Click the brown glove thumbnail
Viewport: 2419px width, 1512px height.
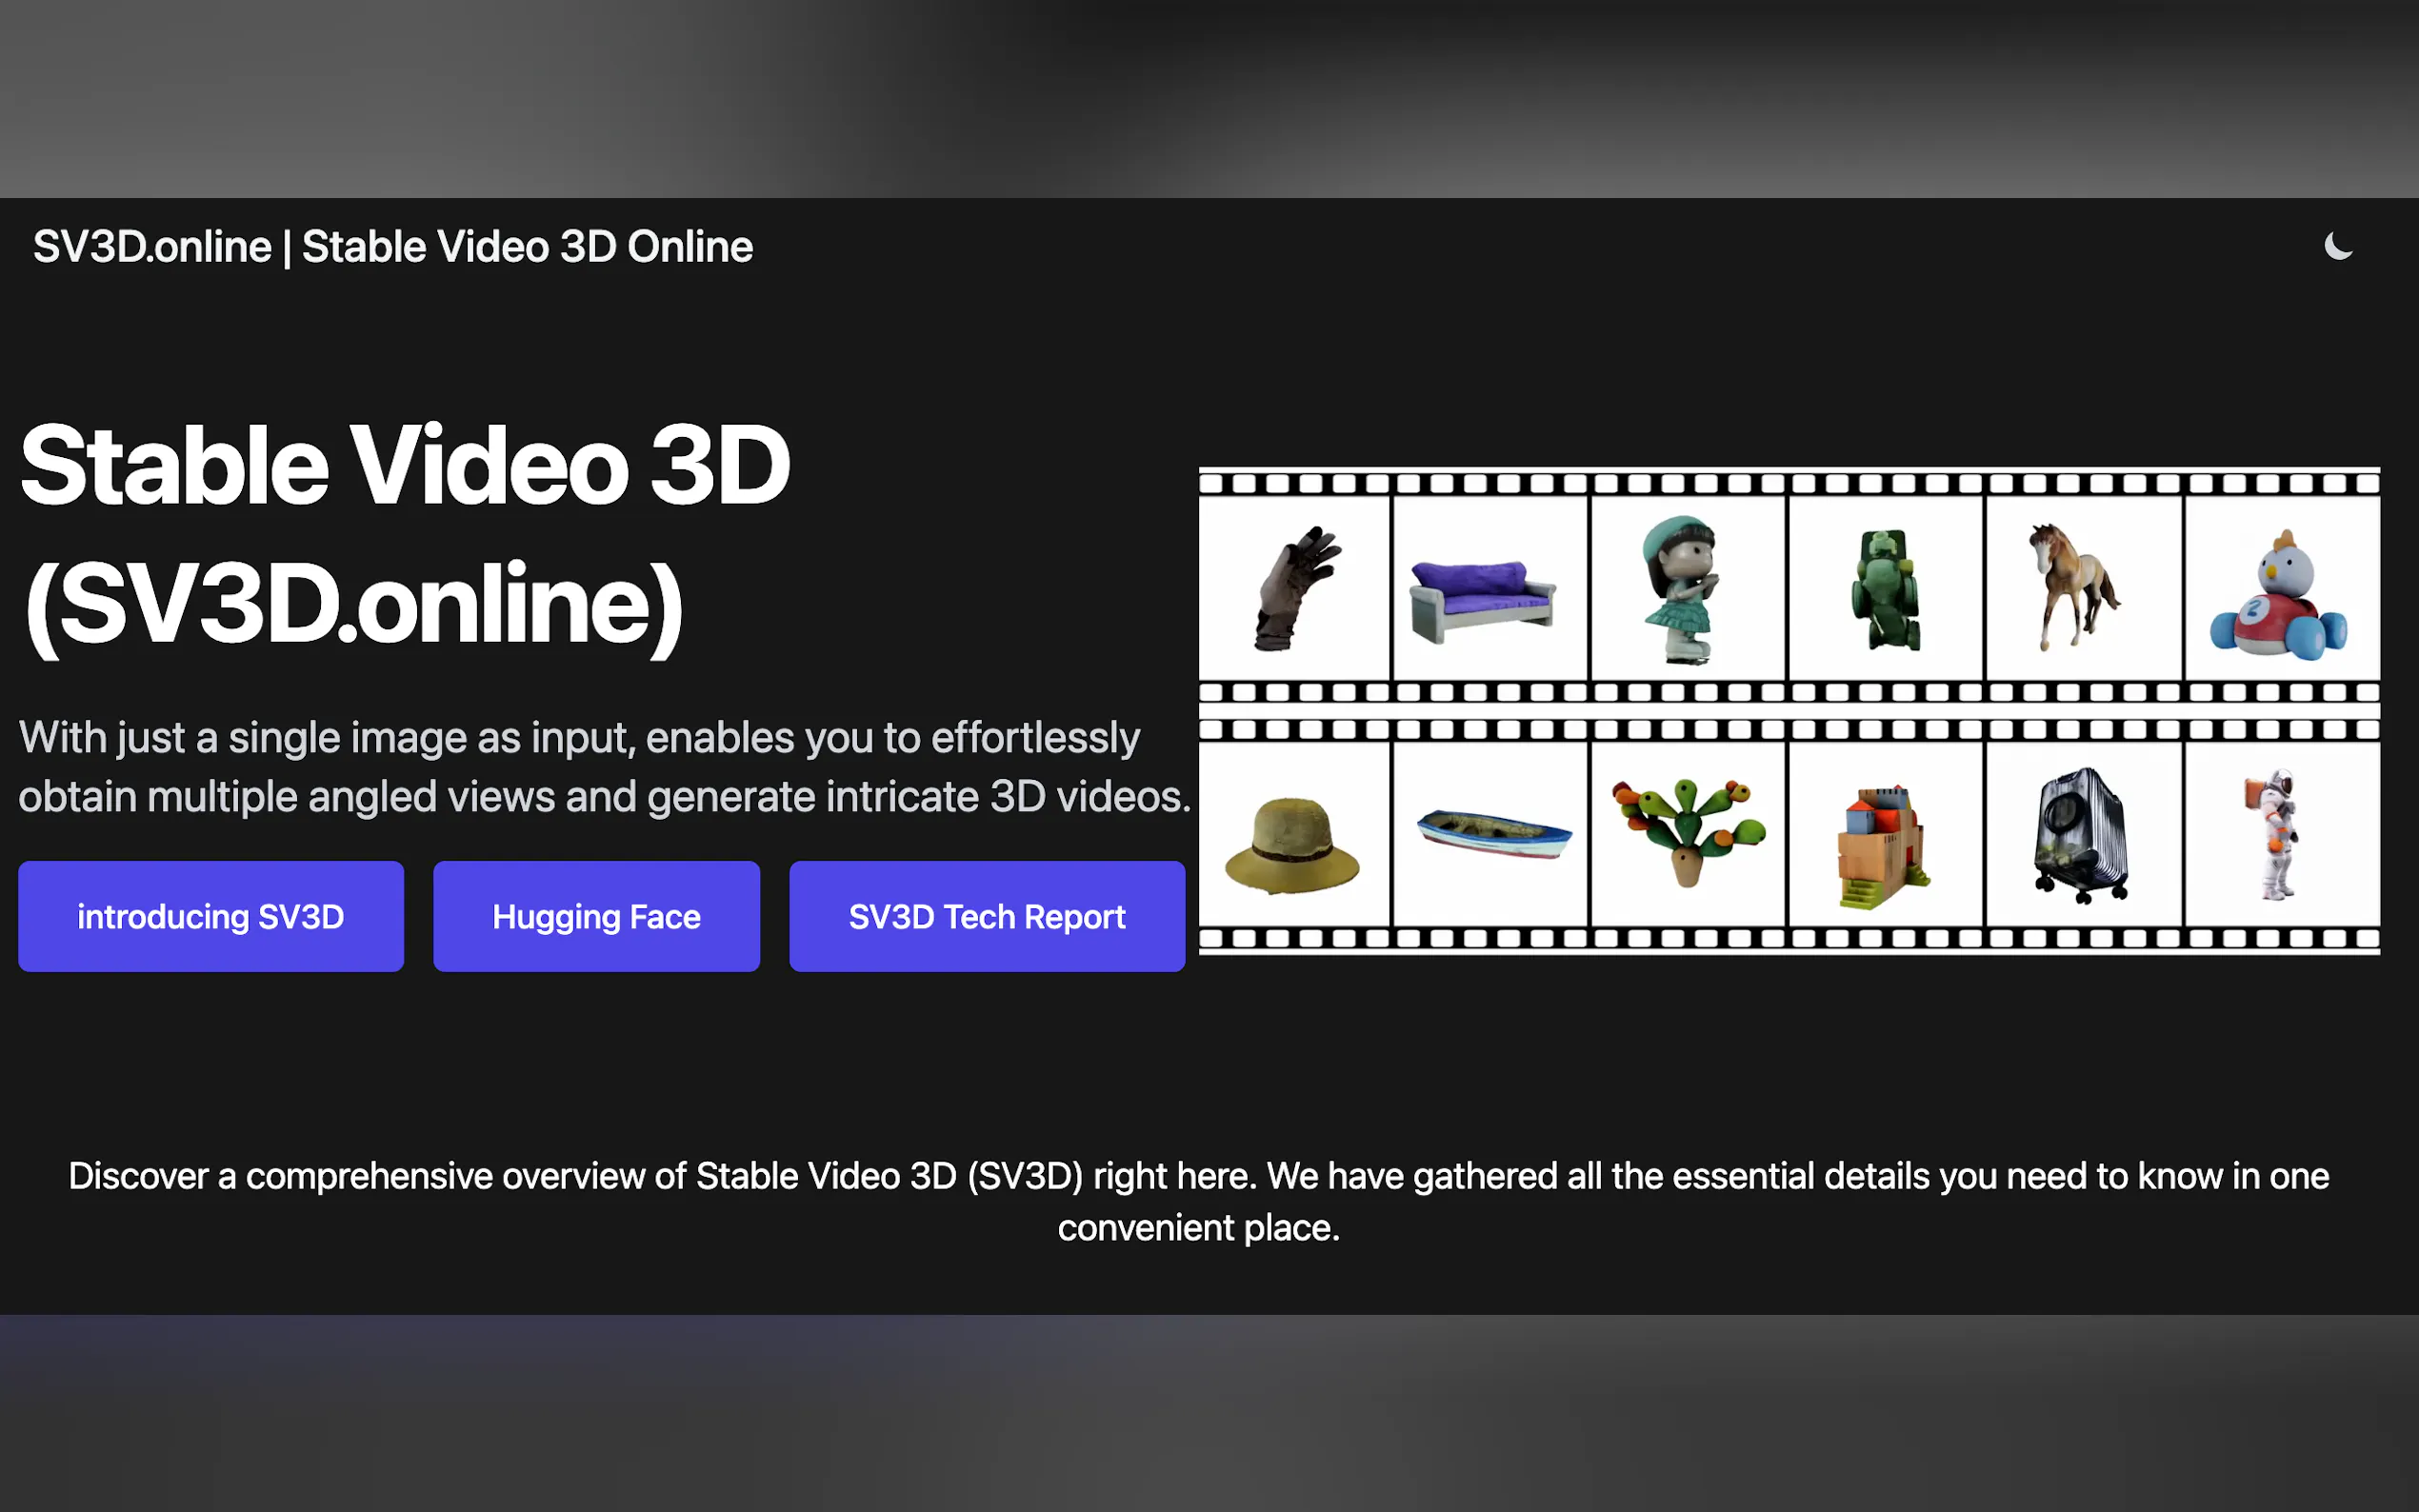click(1294, 589)
